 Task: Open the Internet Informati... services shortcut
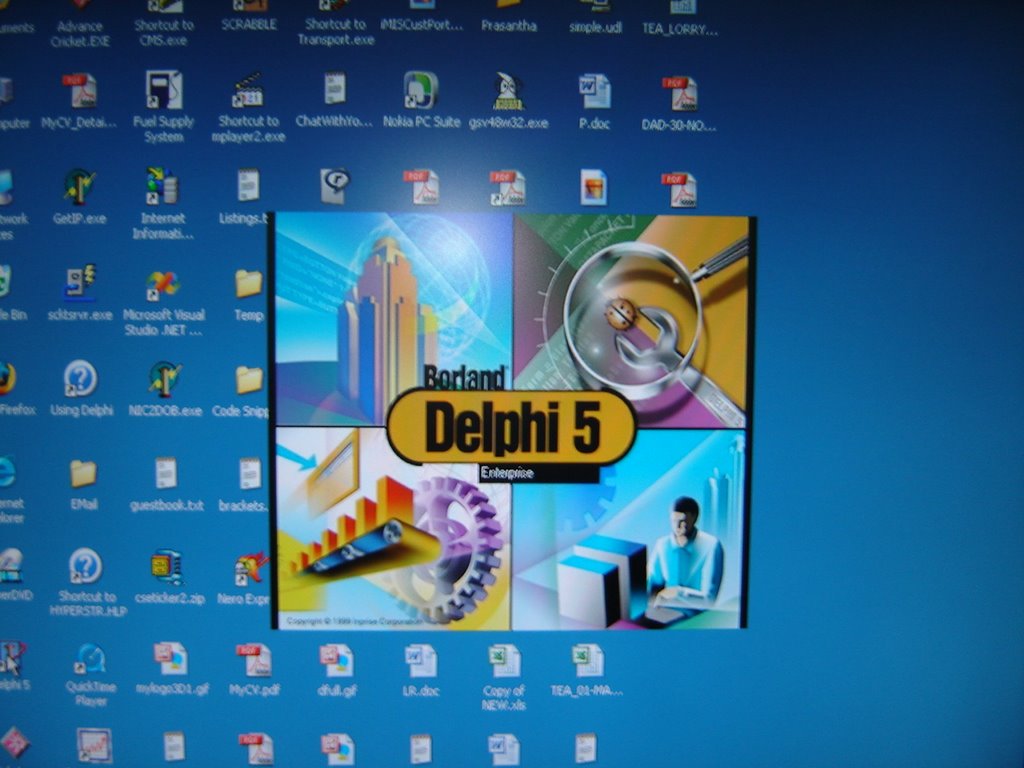coord(163,186)
